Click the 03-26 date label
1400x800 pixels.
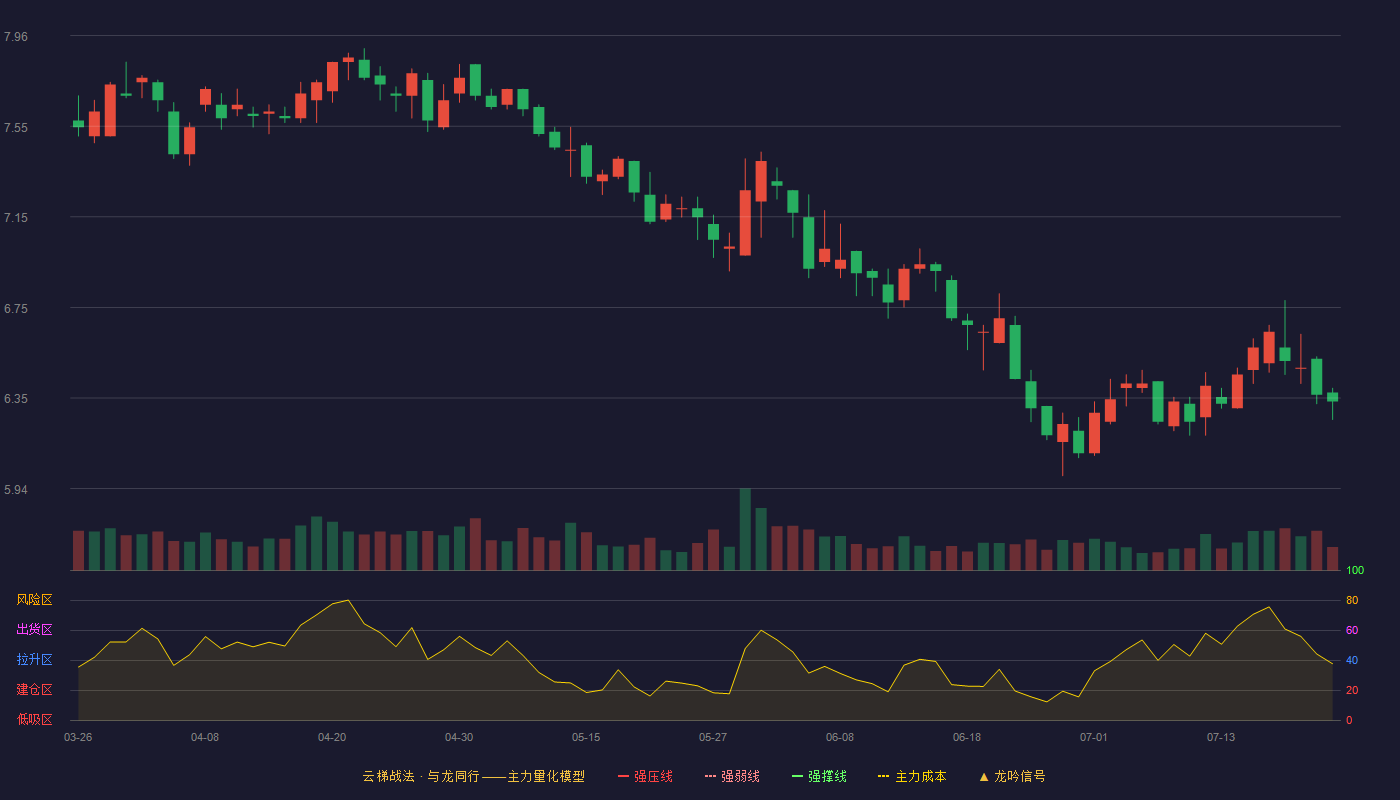tap(78, 738)
